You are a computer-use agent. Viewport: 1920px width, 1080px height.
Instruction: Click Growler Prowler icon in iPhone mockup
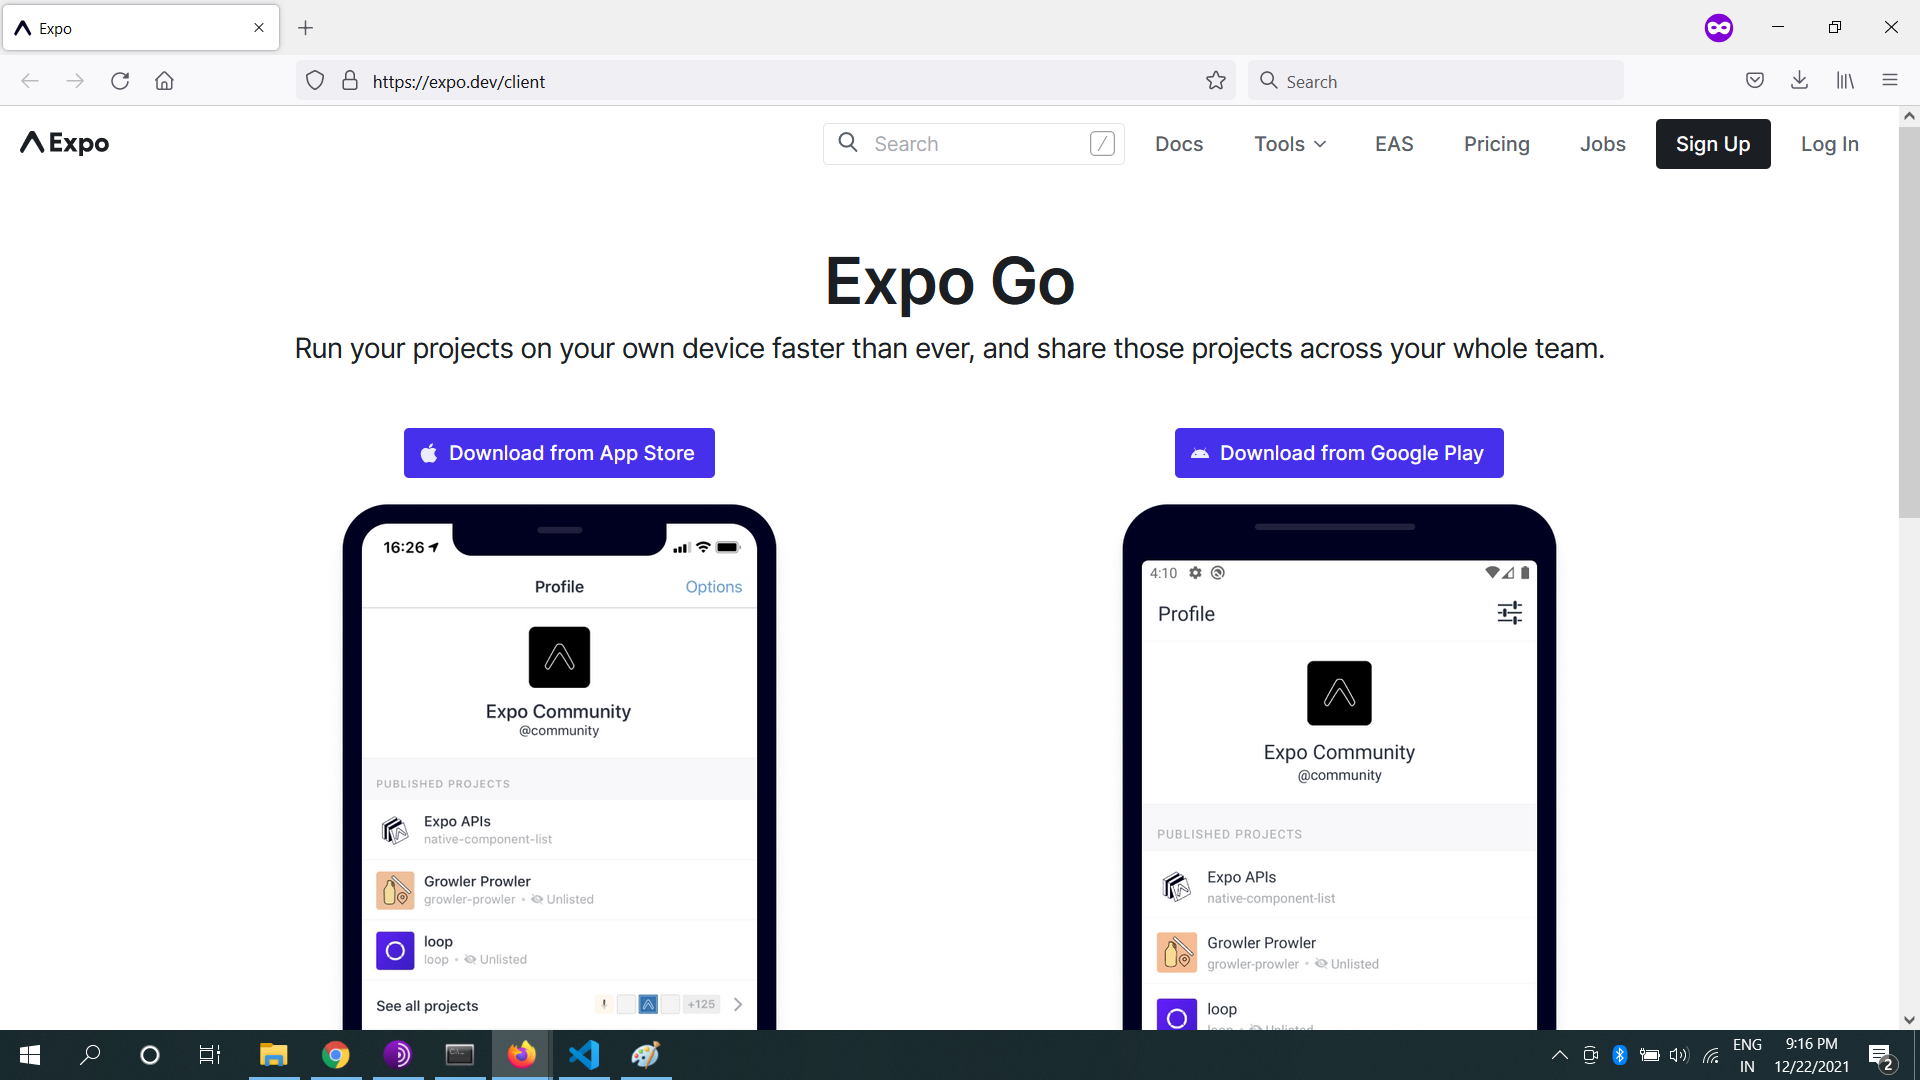point(395,890)
